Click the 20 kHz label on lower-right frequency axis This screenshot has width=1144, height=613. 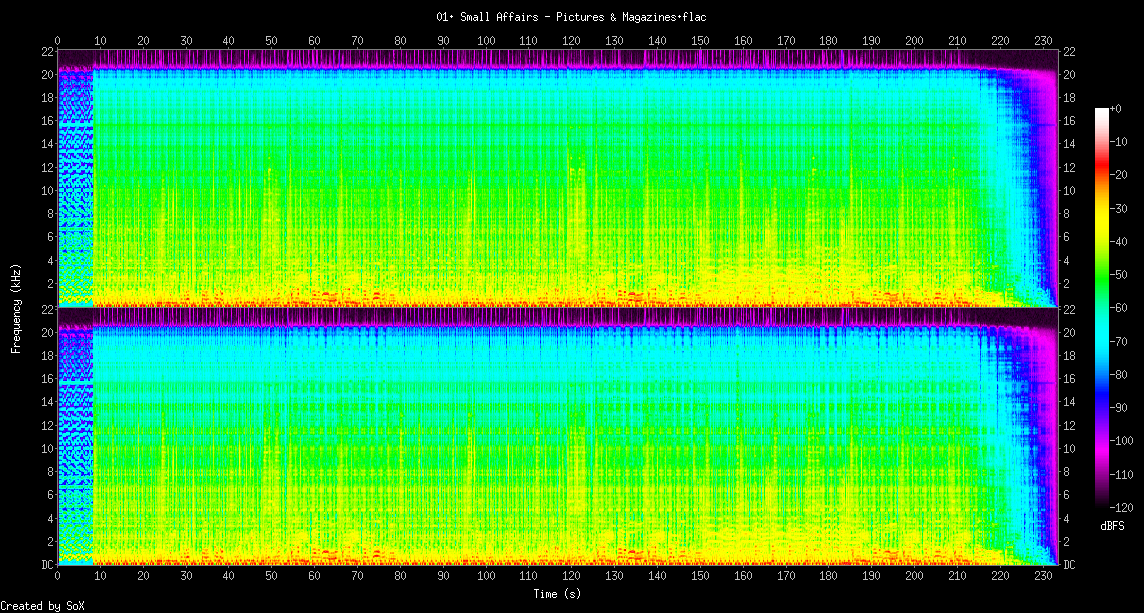click(1069, 333)
